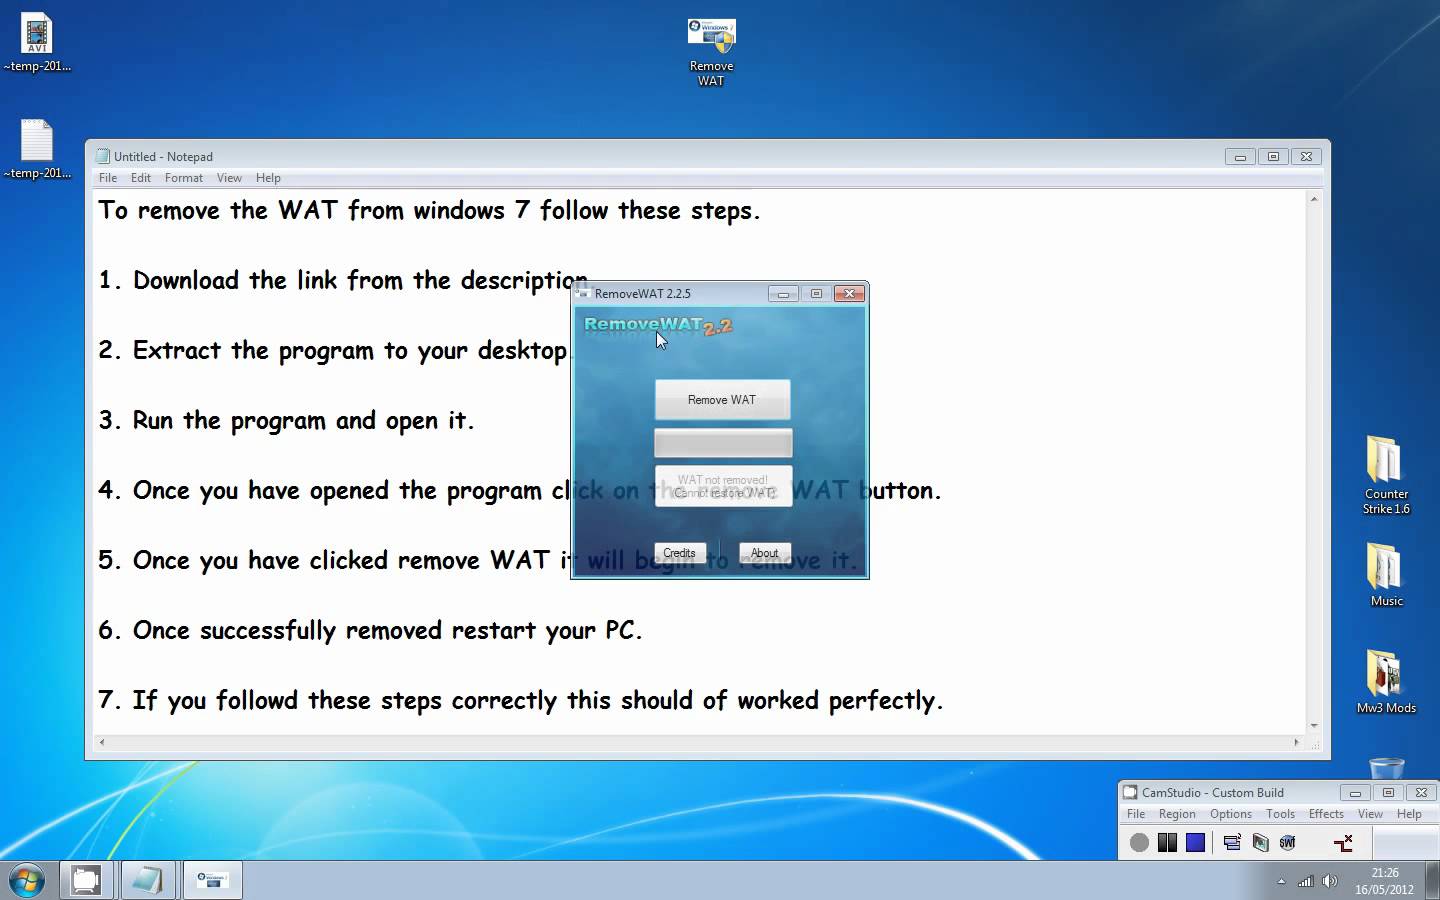Viewport: 1440px width, 900px height.
Task: Open the Windows Start menu orb
Action: point(27,880)
